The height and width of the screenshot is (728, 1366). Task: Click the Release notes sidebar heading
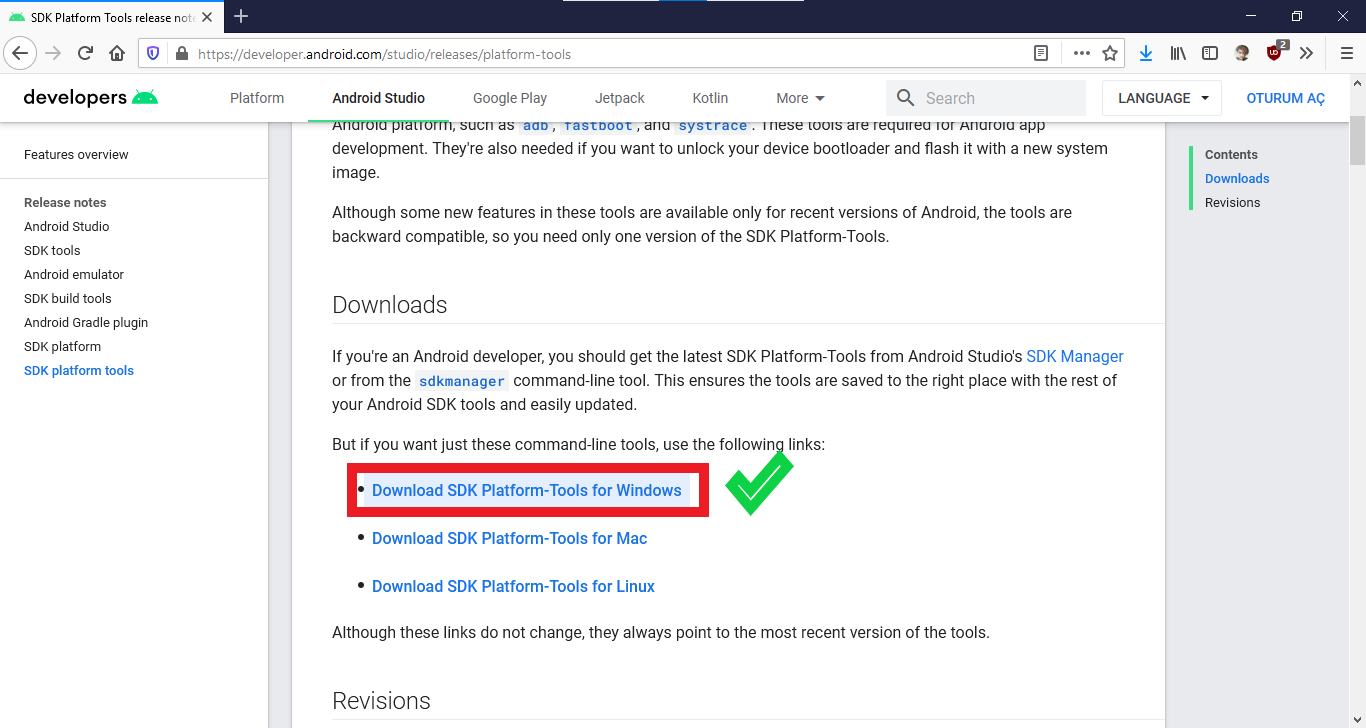pos(65,203)
